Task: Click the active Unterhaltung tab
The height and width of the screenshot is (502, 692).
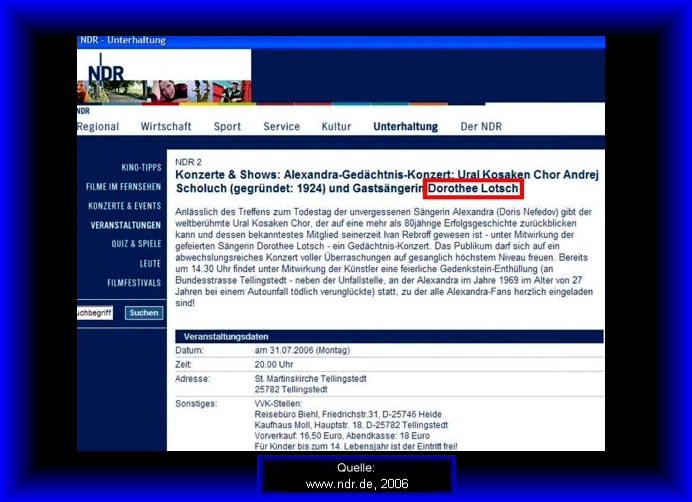Action: point(405,127)
